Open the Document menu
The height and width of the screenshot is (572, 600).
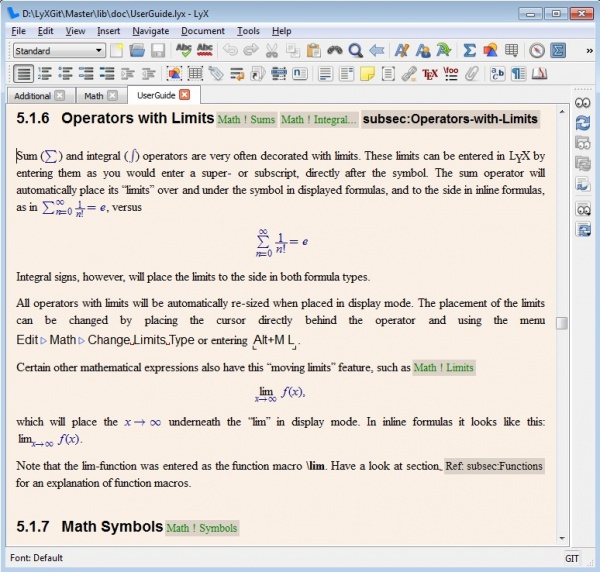tap(203, 31)
